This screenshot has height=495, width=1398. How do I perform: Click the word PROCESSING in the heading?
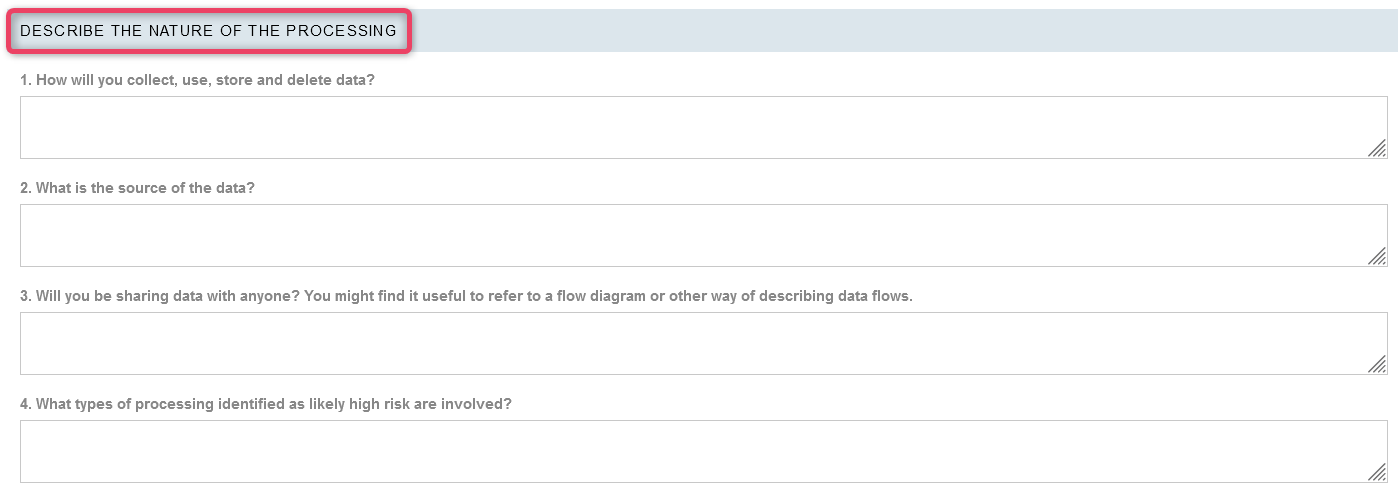click(x=341, y=31)
